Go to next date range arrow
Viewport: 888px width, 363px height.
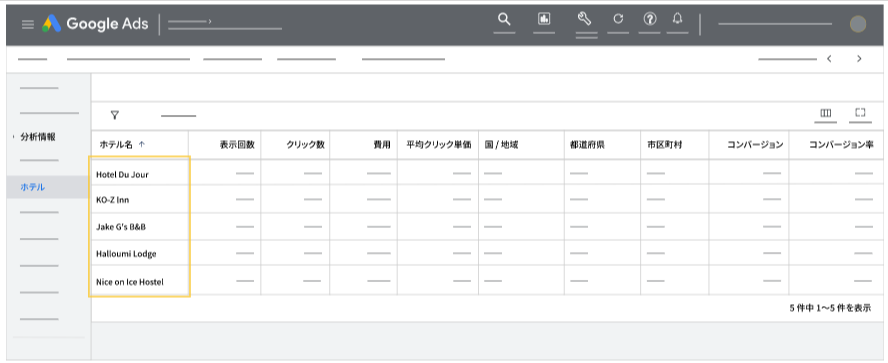859,58
